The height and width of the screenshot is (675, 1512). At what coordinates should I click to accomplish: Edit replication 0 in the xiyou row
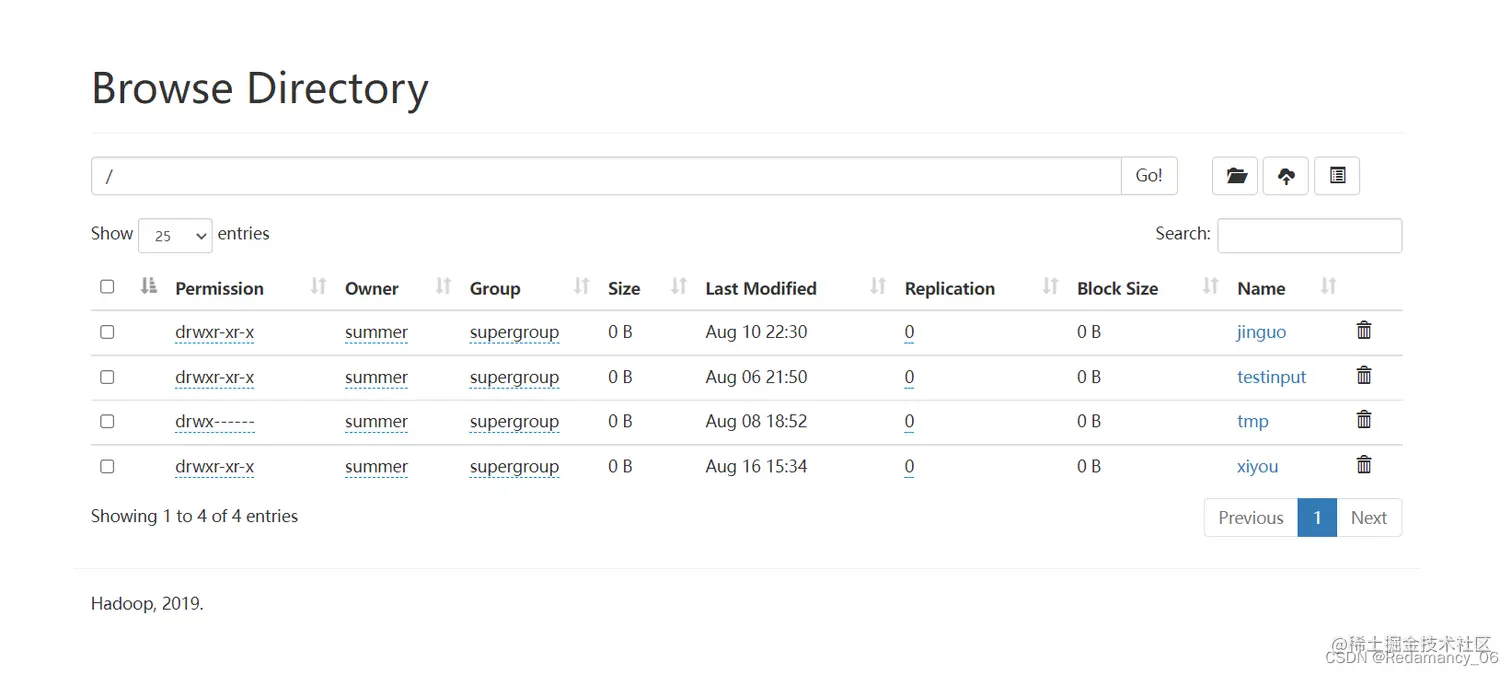pos(909,466)
